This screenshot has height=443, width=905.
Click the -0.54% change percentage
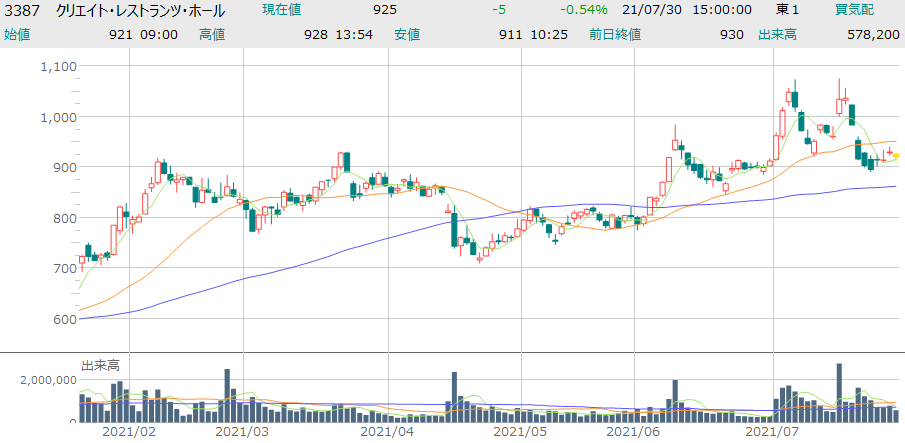tap(583, 10)
